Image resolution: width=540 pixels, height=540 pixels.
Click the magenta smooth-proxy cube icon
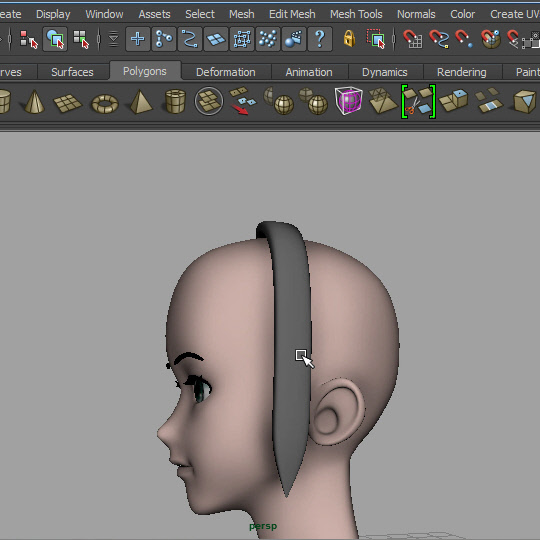click(348, 100)
